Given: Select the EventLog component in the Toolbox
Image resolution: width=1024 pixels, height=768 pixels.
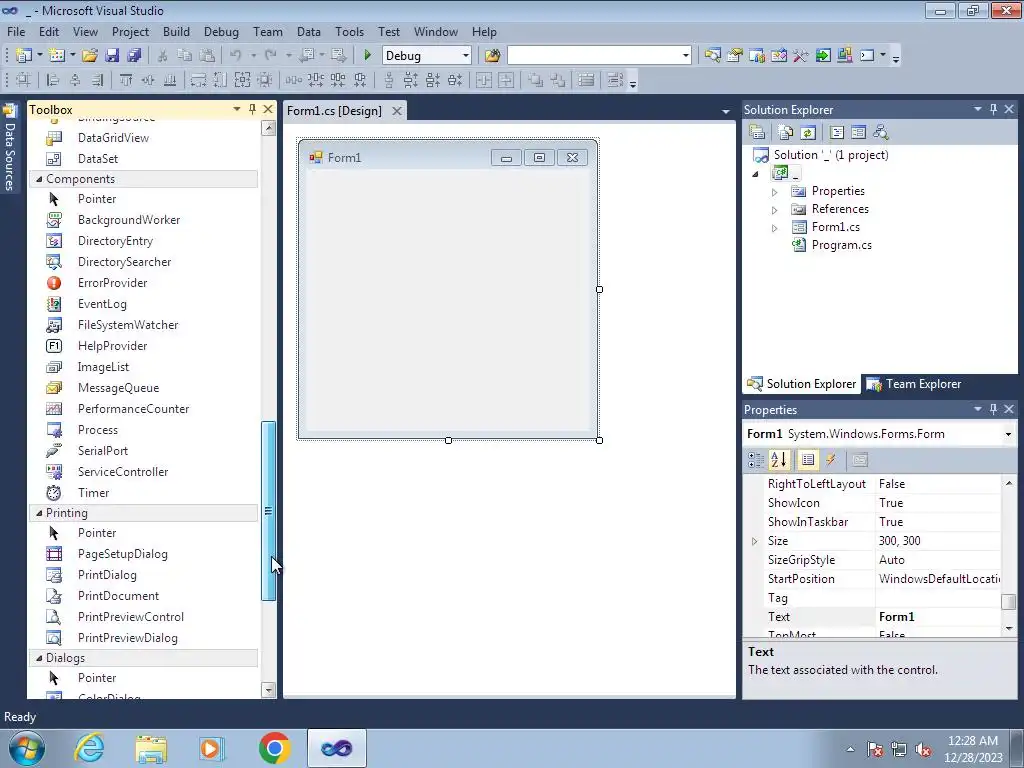Looking at the screenshot, I should [102, 304].
